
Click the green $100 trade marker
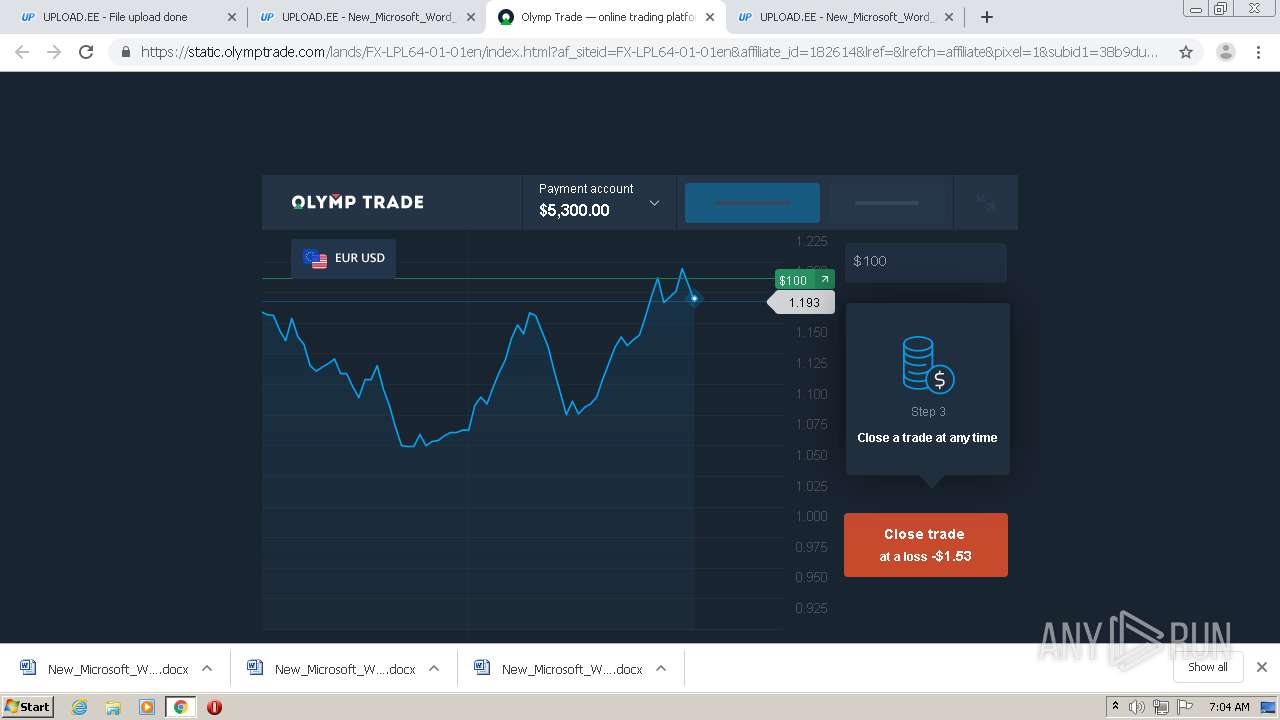pyautogui.click(x=804, y=280)
